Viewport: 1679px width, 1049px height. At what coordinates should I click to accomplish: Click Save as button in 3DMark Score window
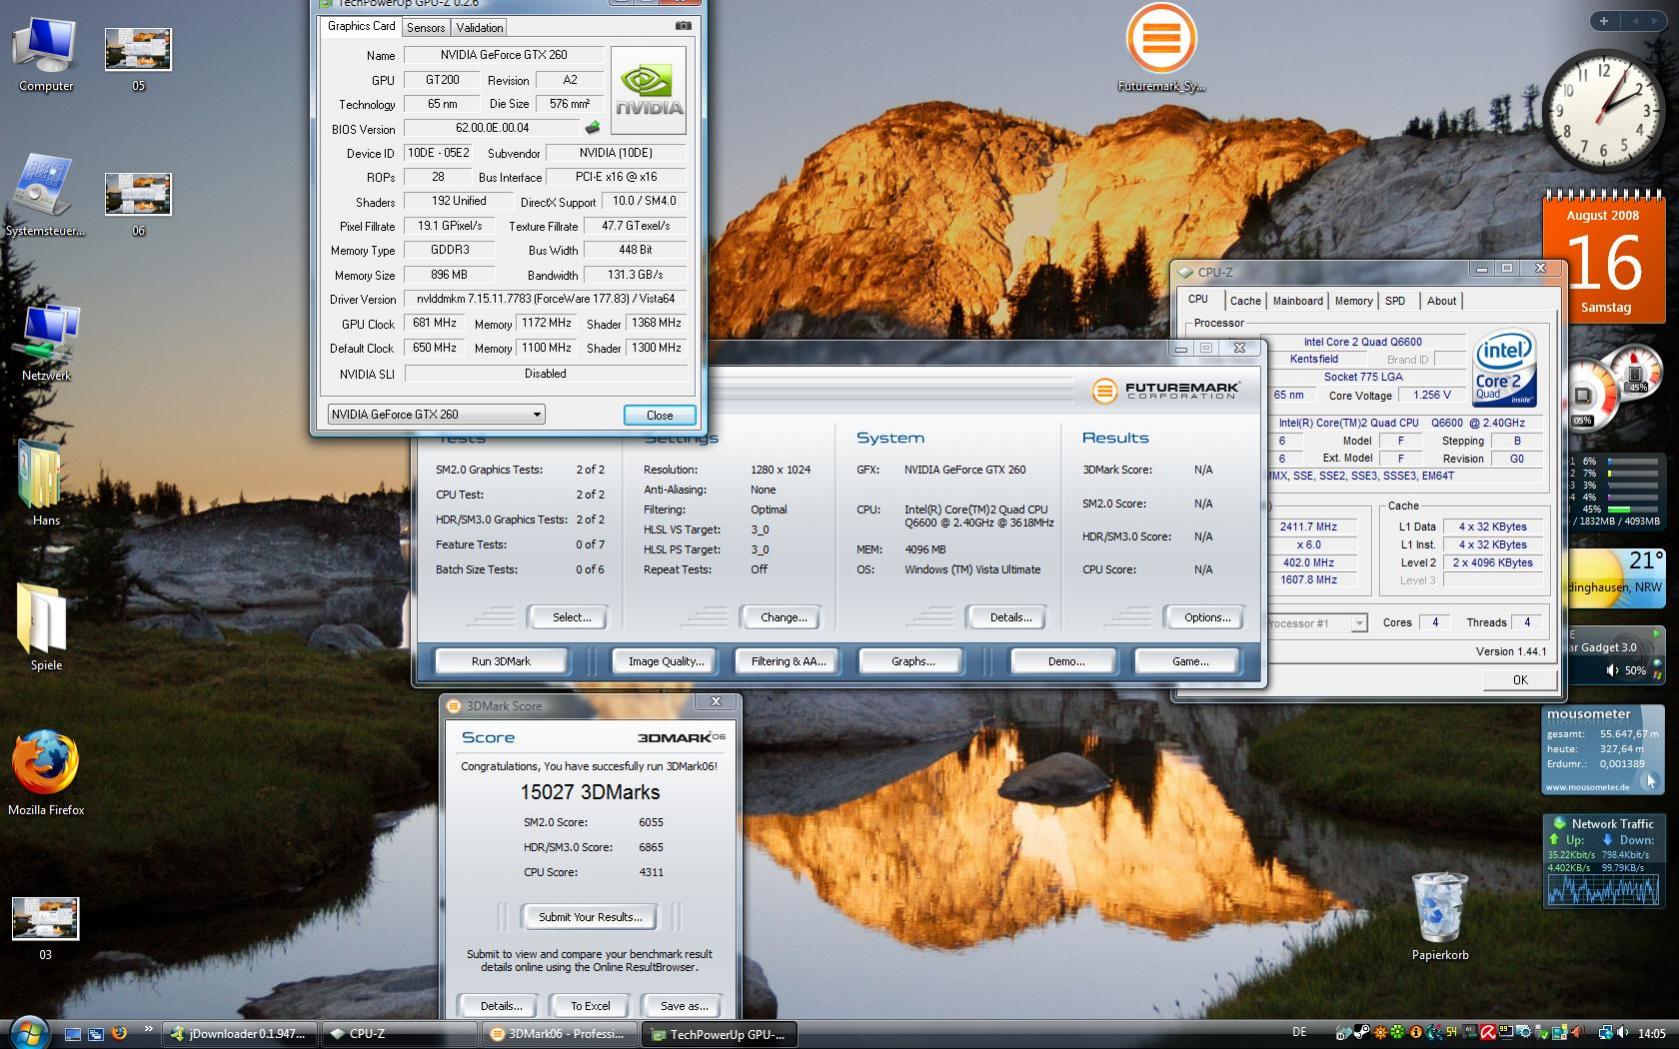(x=684, y=1006)
